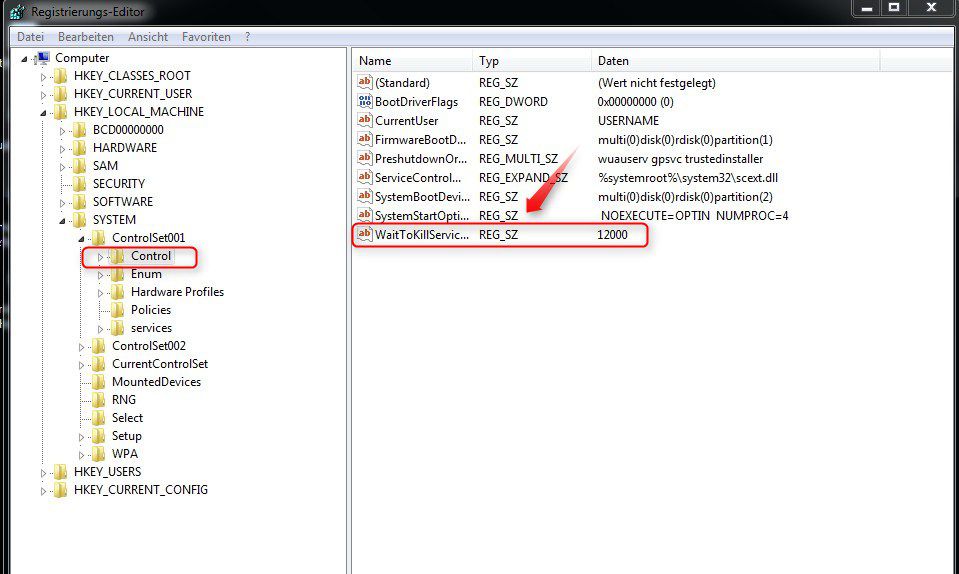The height and width of the screenshot is (574, 959).
Task: Select the PreshutdownOr... value
Action: click(x=421, y=158)
